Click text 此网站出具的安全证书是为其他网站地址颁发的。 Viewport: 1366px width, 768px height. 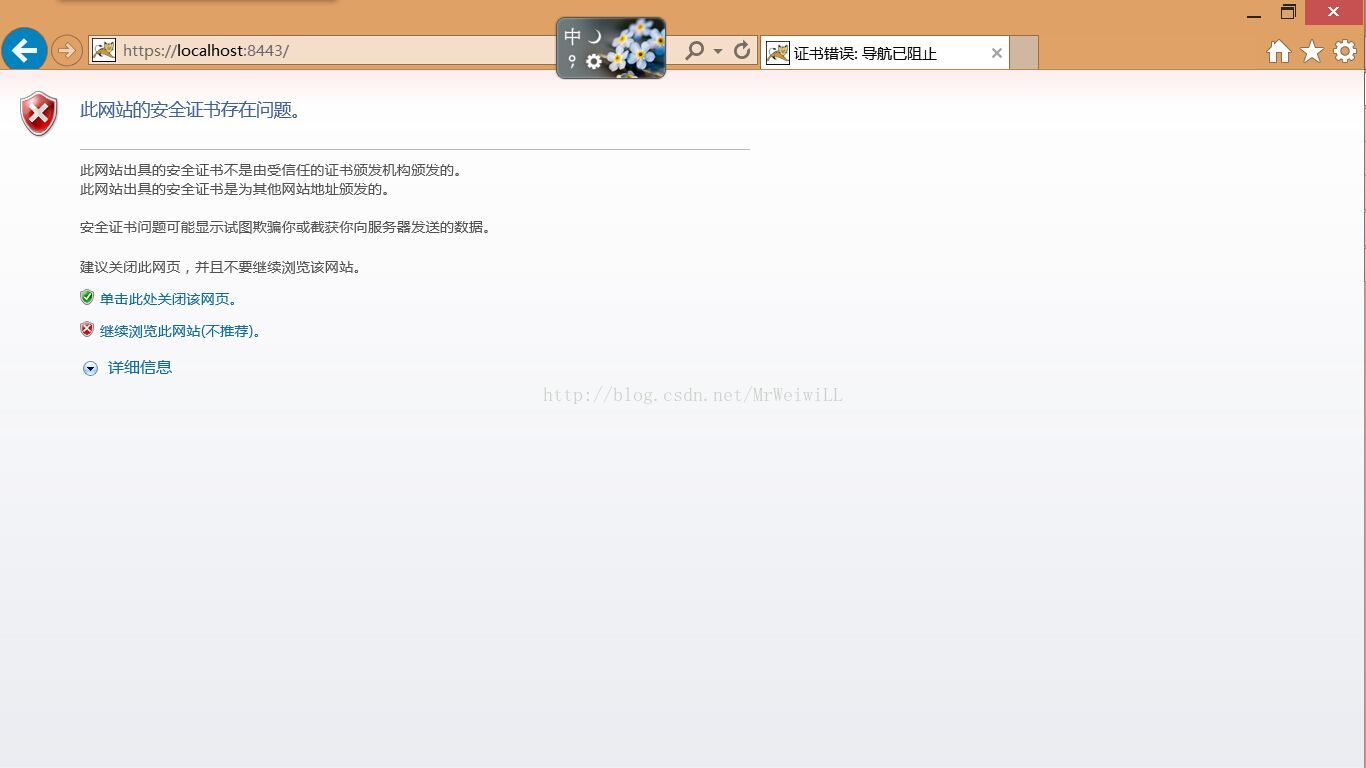pyautogui.click(x=235, y=189)
